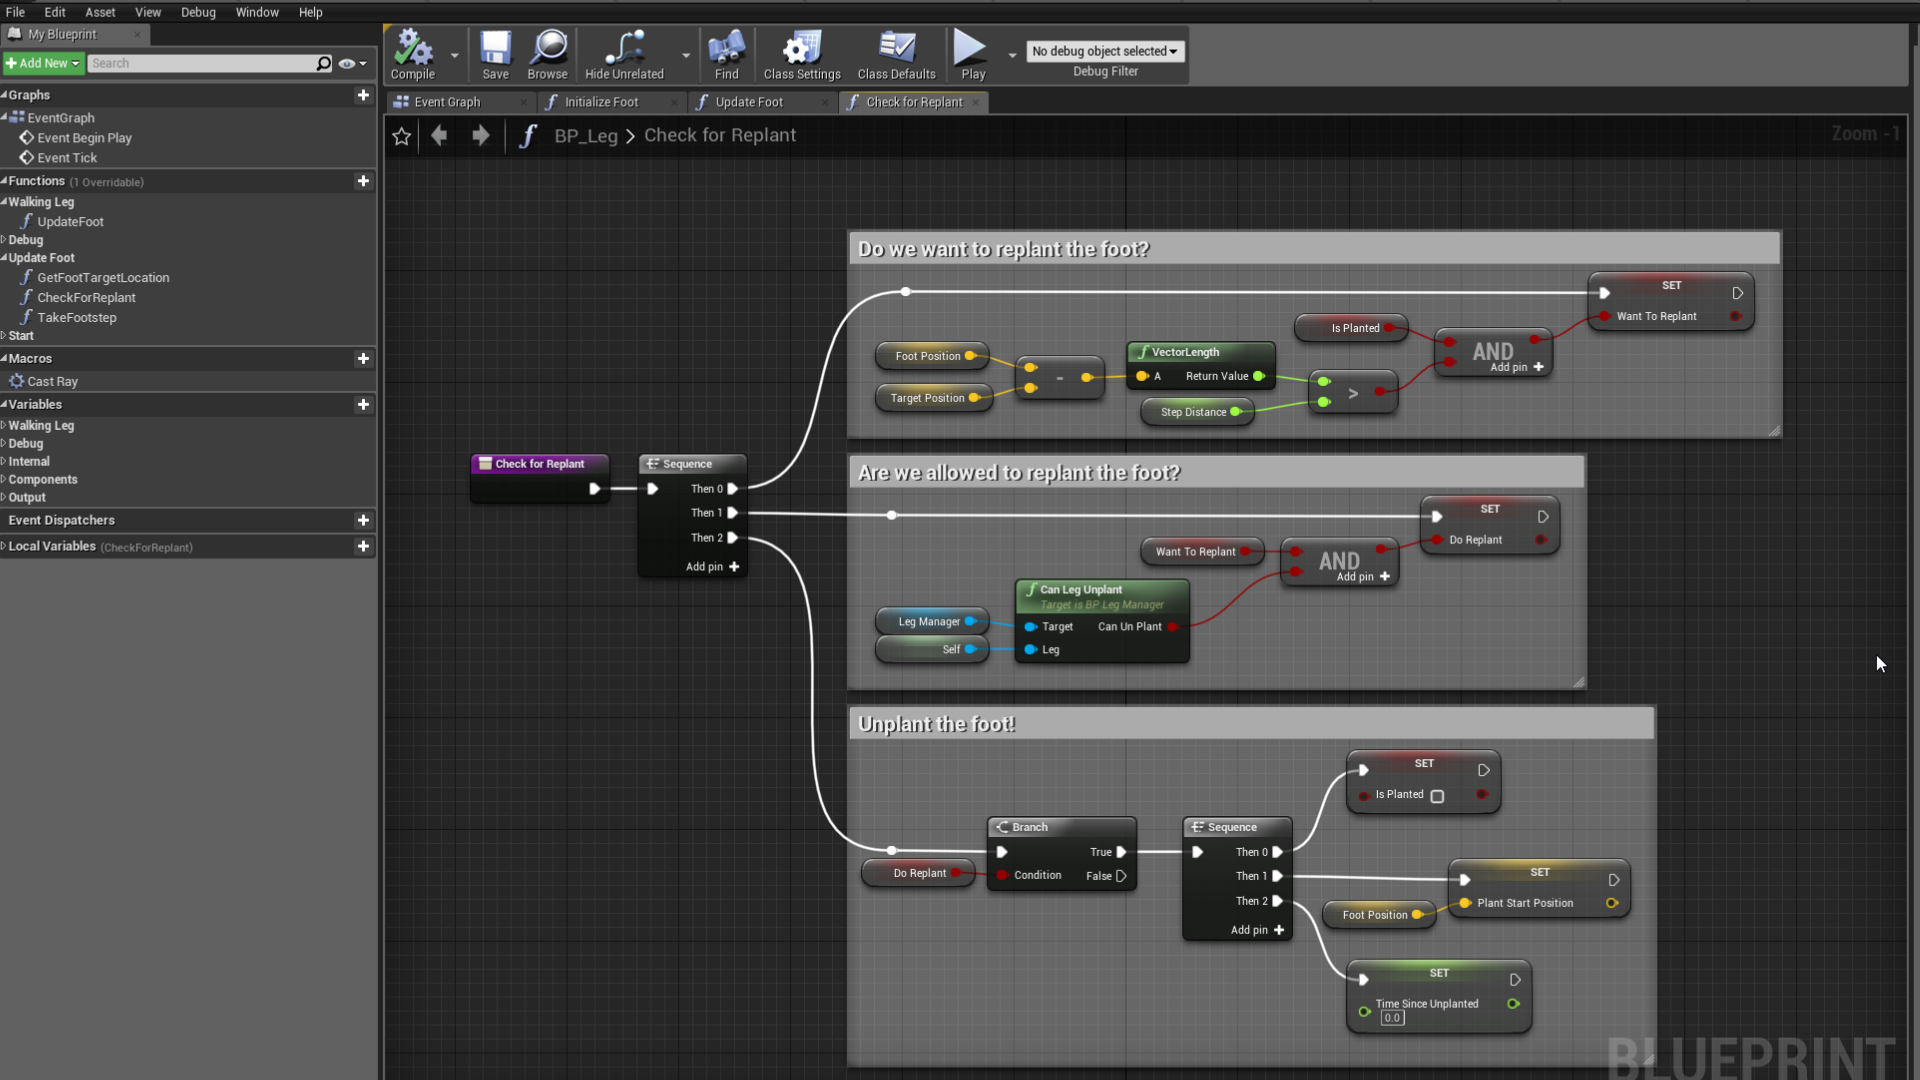Open the Find tool
The height and width of the screenshot is (1080, 1920).
tap(726, 48)
